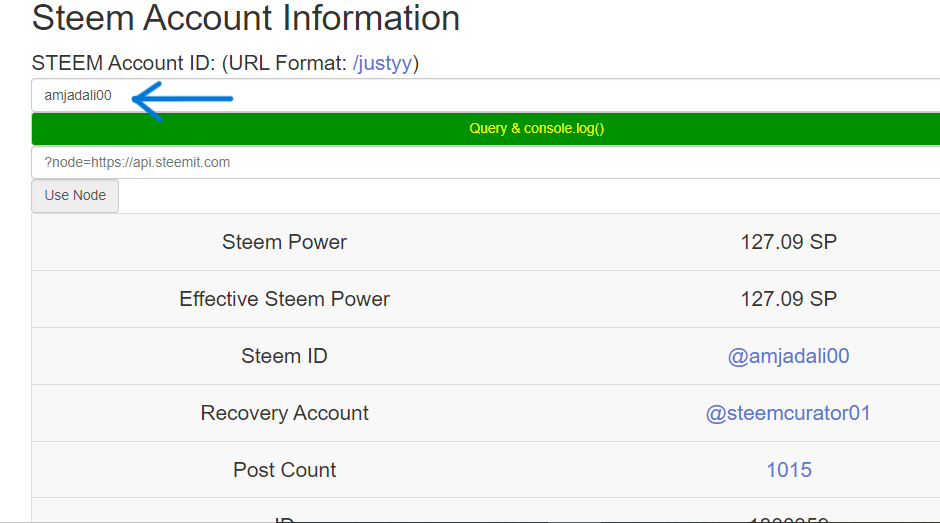The width and height of the screenshot is (940, 523).
Task: Click the green Query & console.log() button
Action: [486, 128]
